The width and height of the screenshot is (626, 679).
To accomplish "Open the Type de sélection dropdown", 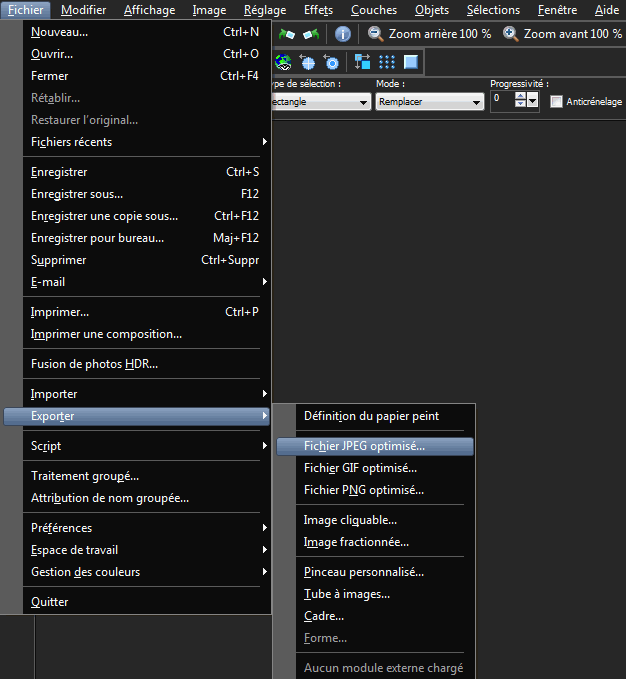I will click(320, 102).
